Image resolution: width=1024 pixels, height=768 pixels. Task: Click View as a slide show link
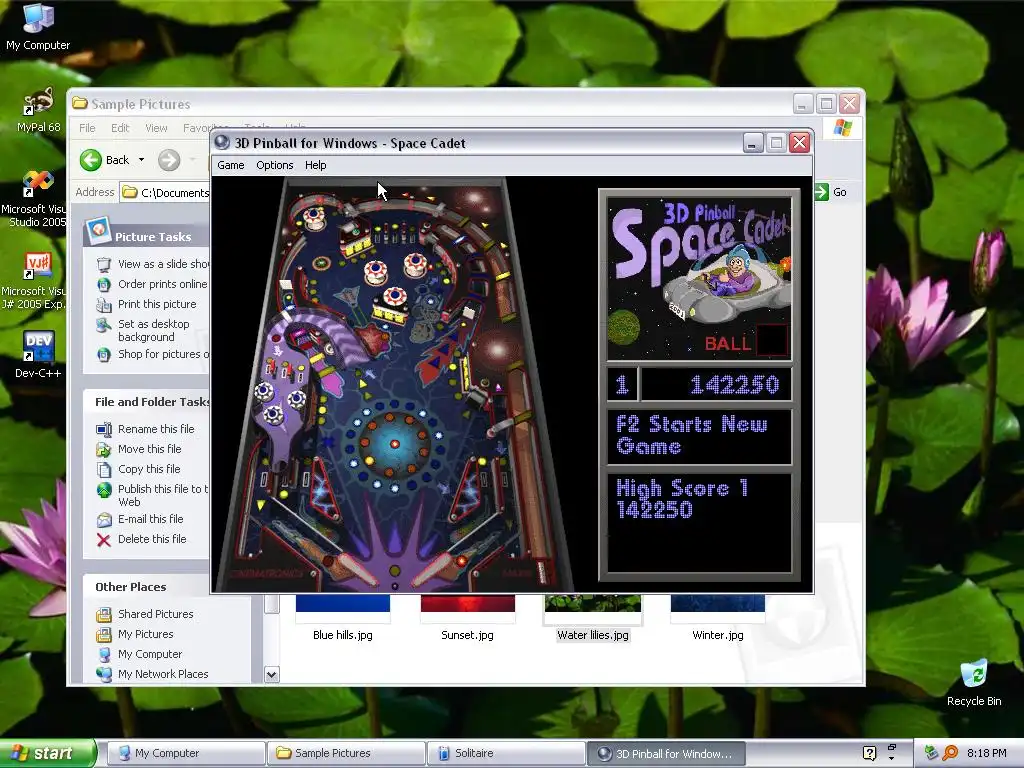coord(163,264)
